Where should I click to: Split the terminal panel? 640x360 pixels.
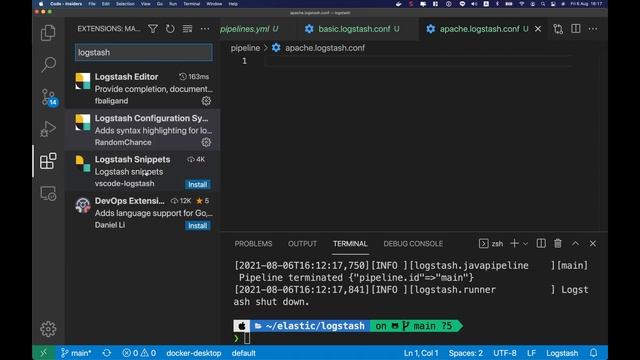541,244
